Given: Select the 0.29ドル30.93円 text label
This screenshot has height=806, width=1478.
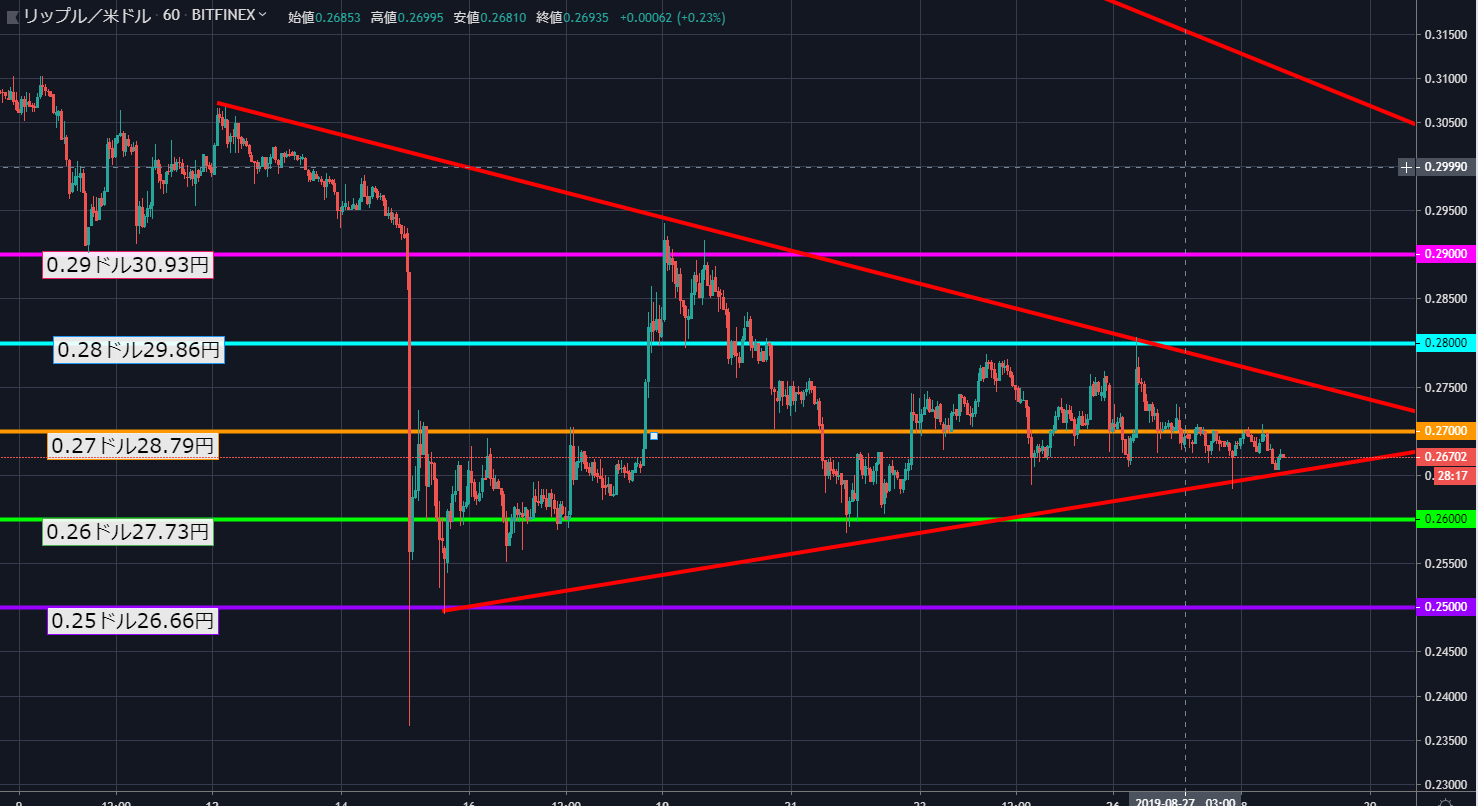Looking at the screenshot, I should (x=127, y=265).
